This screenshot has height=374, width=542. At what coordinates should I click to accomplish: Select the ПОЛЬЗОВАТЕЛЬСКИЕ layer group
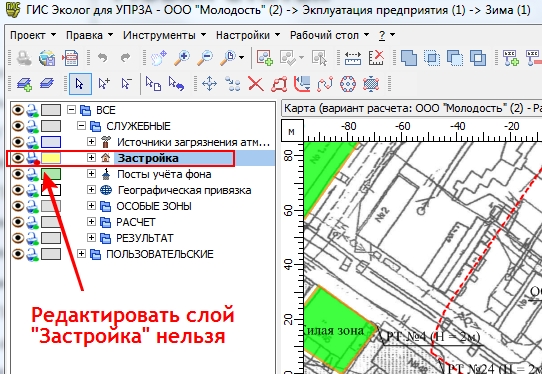coord(160,254)
